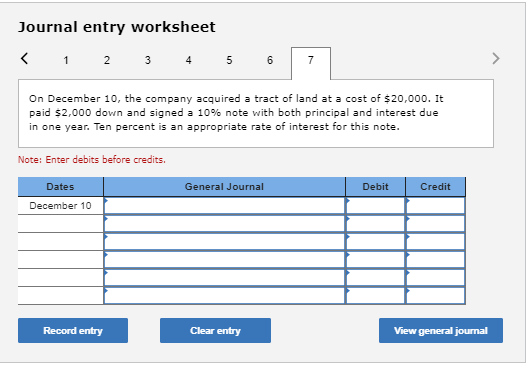Select Credit cell in last row

point(436,296)
